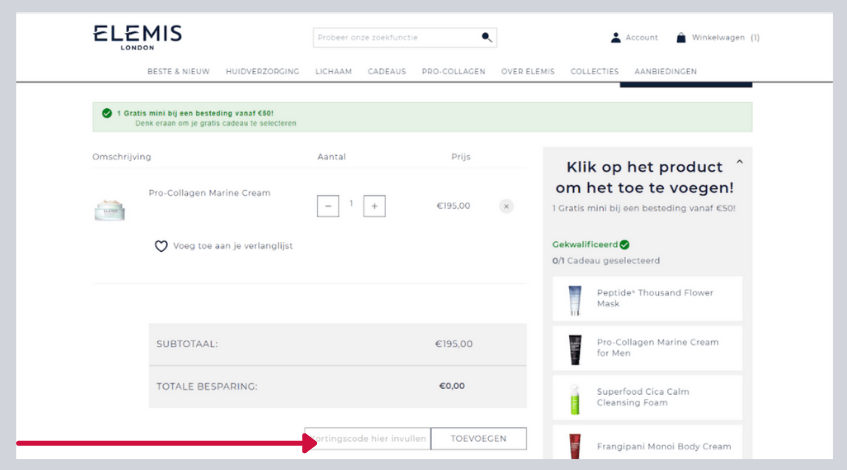Click the 'Gekwalificeerd' label

[x=585, y=245]
